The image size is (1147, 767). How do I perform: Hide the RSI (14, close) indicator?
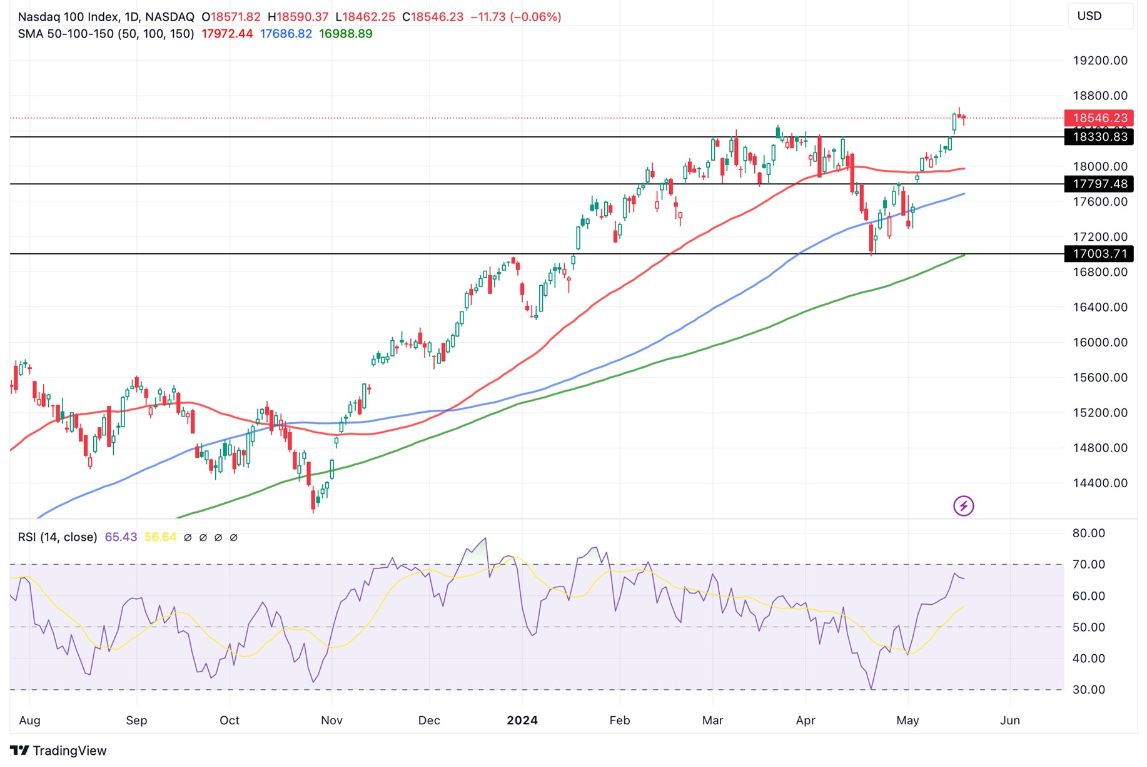[x=60, y=537]
